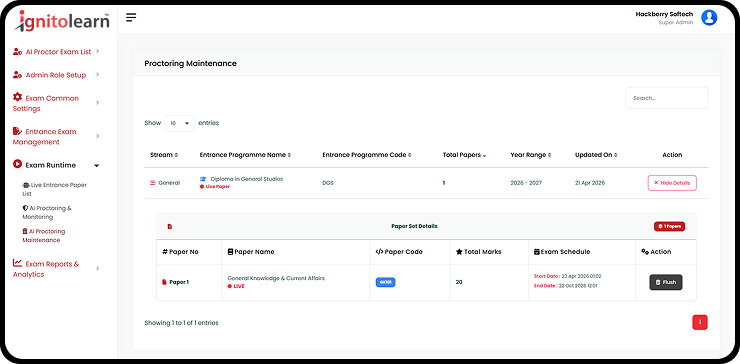Click the blue paper code badge
Image resolution: width=740 pixels, height=364 pixels.
coord(386,282)
